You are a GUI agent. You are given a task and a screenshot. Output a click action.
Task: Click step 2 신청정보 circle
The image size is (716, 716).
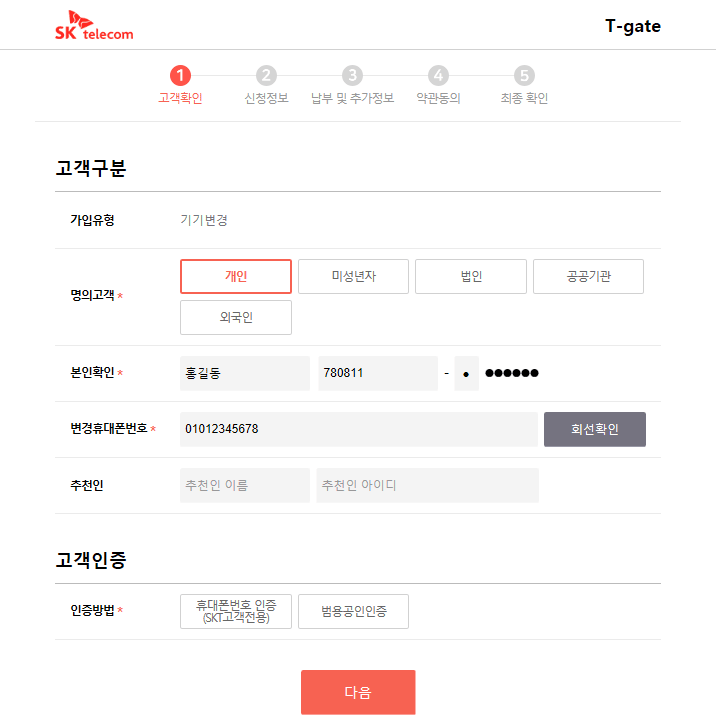pyautogui.click(x=266, y=75)
